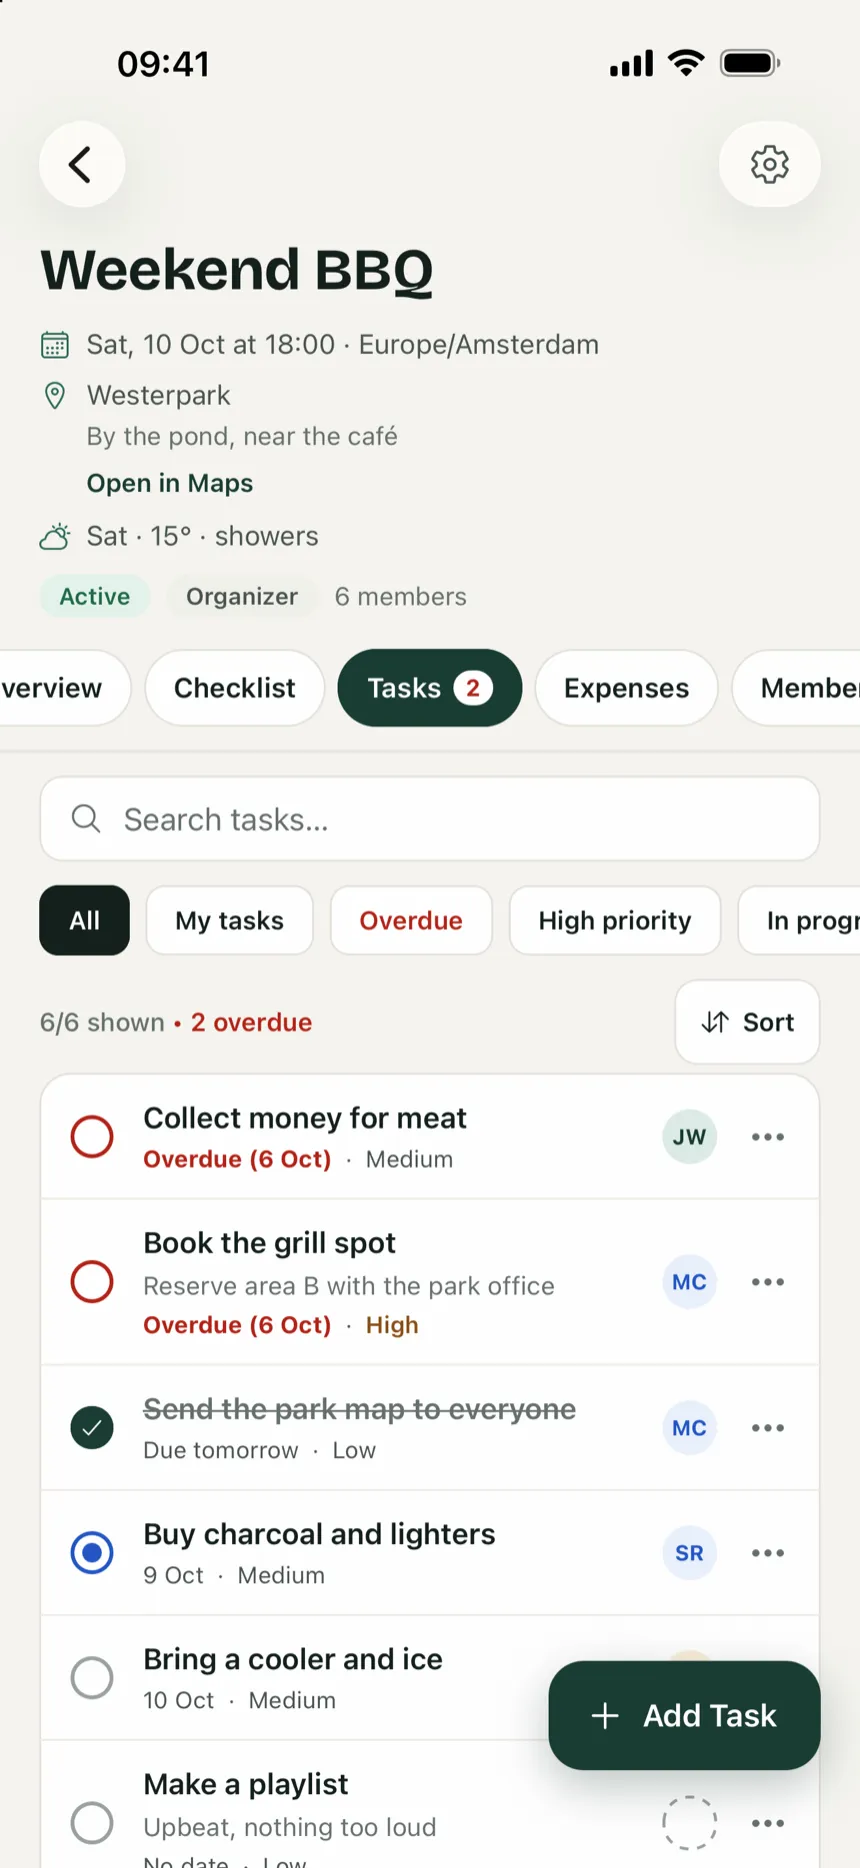Open Collect money for meat task title
860x1868 pixels.
[305, 1118]
